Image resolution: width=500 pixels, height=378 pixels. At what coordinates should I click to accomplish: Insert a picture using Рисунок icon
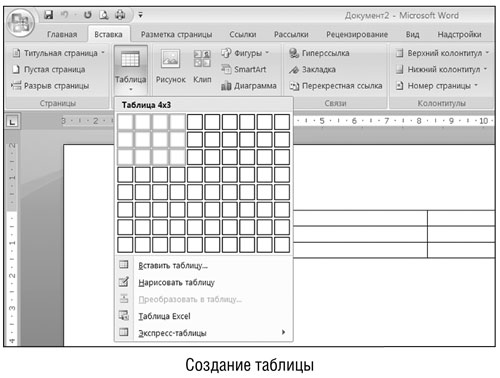click(x=171, y=66)
